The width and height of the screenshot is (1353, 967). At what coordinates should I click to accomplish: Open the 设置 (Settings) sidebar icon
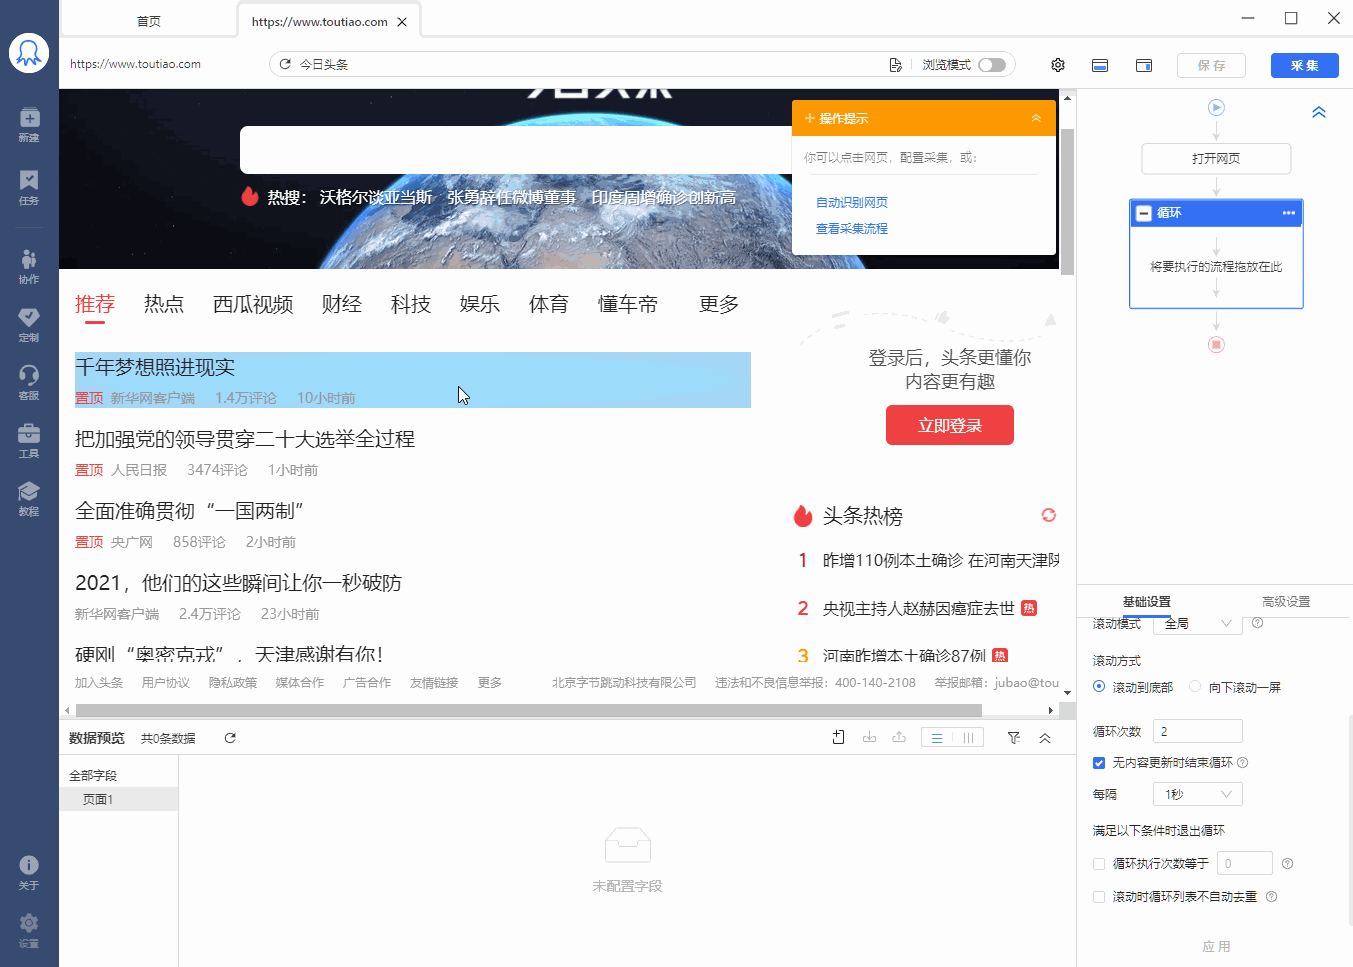[29, 930]
